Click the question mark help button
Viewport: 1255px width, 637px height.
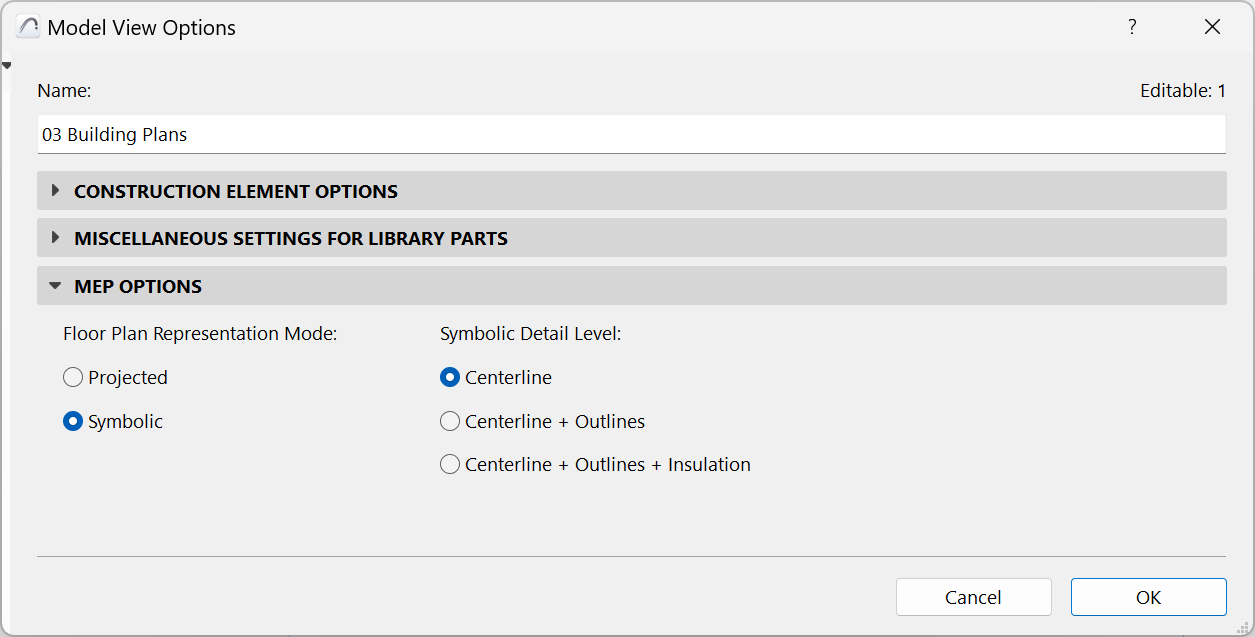coord(1132,28)
